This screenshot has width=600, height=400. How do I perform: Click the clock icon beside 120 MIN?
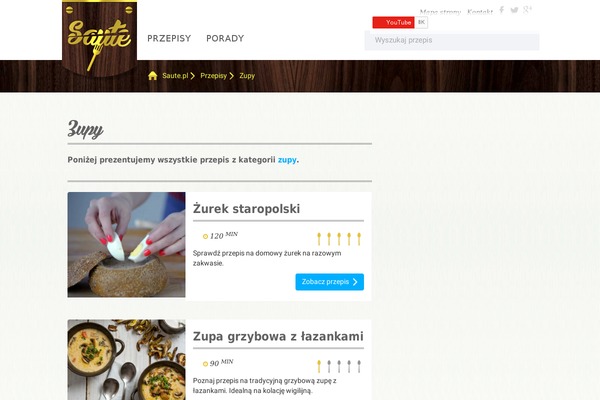tap(205, 237)
